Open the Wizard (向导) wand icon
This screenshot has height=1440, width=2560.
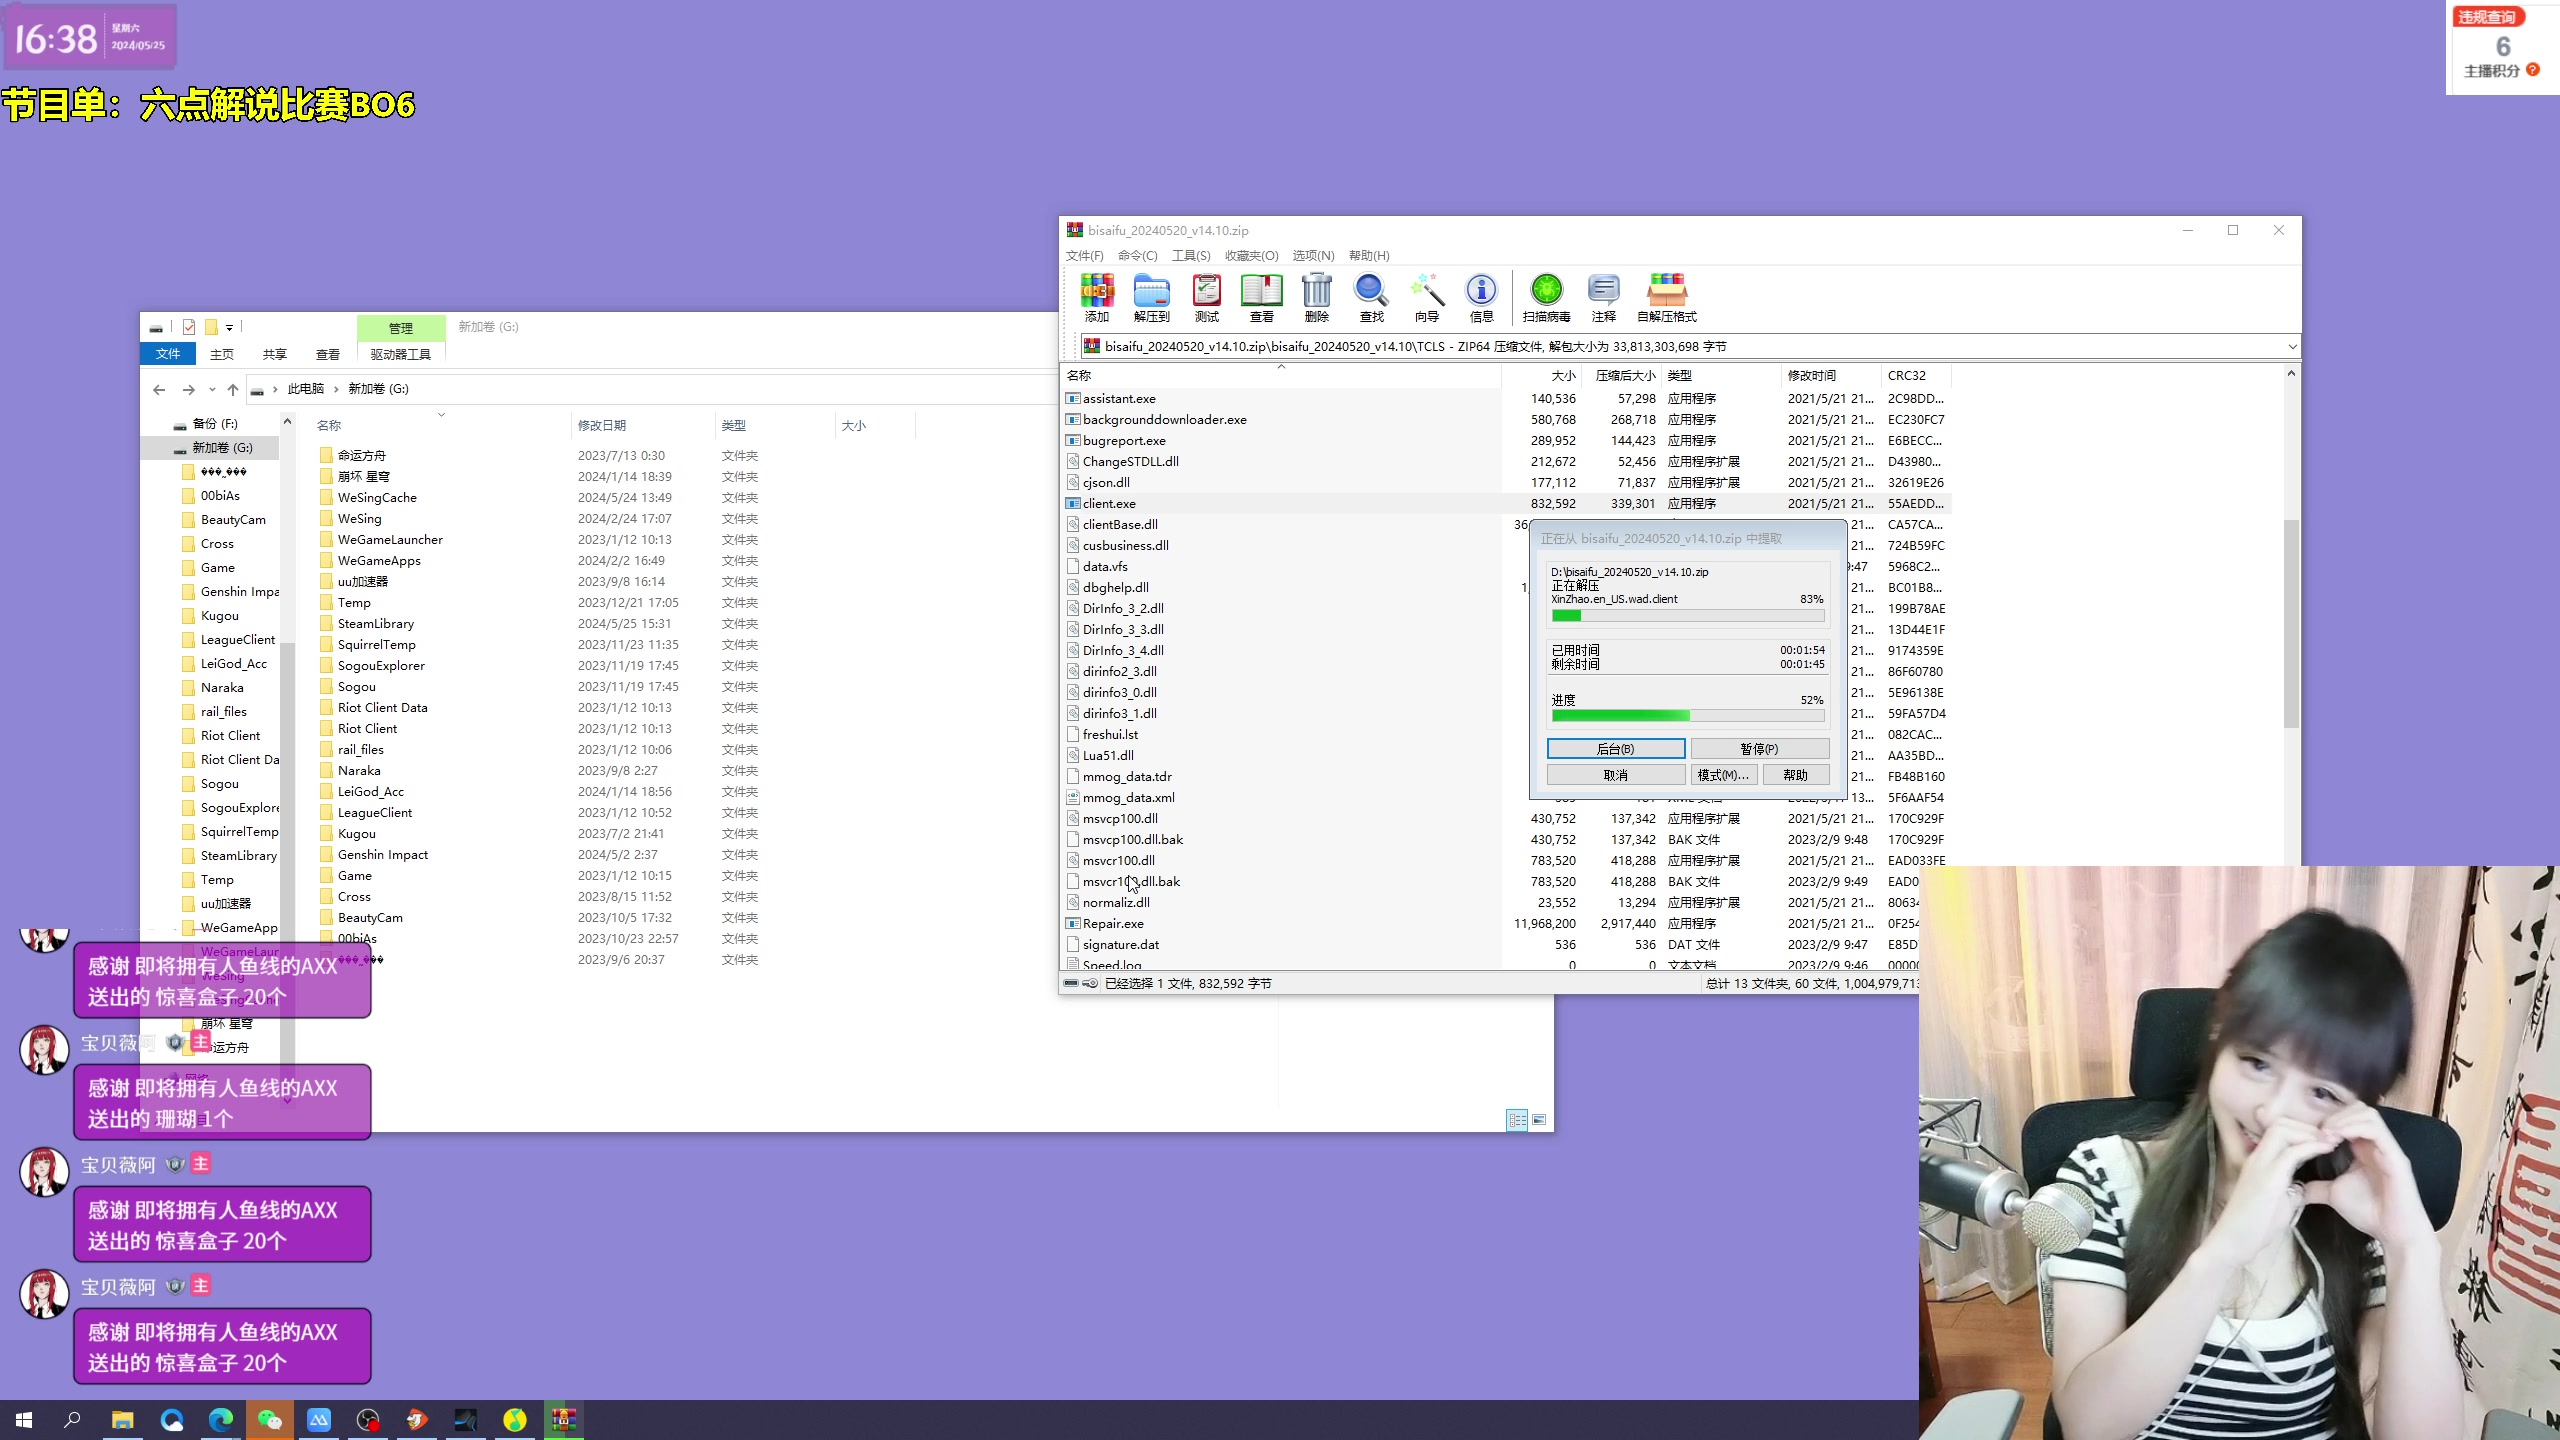point(1427,297)
